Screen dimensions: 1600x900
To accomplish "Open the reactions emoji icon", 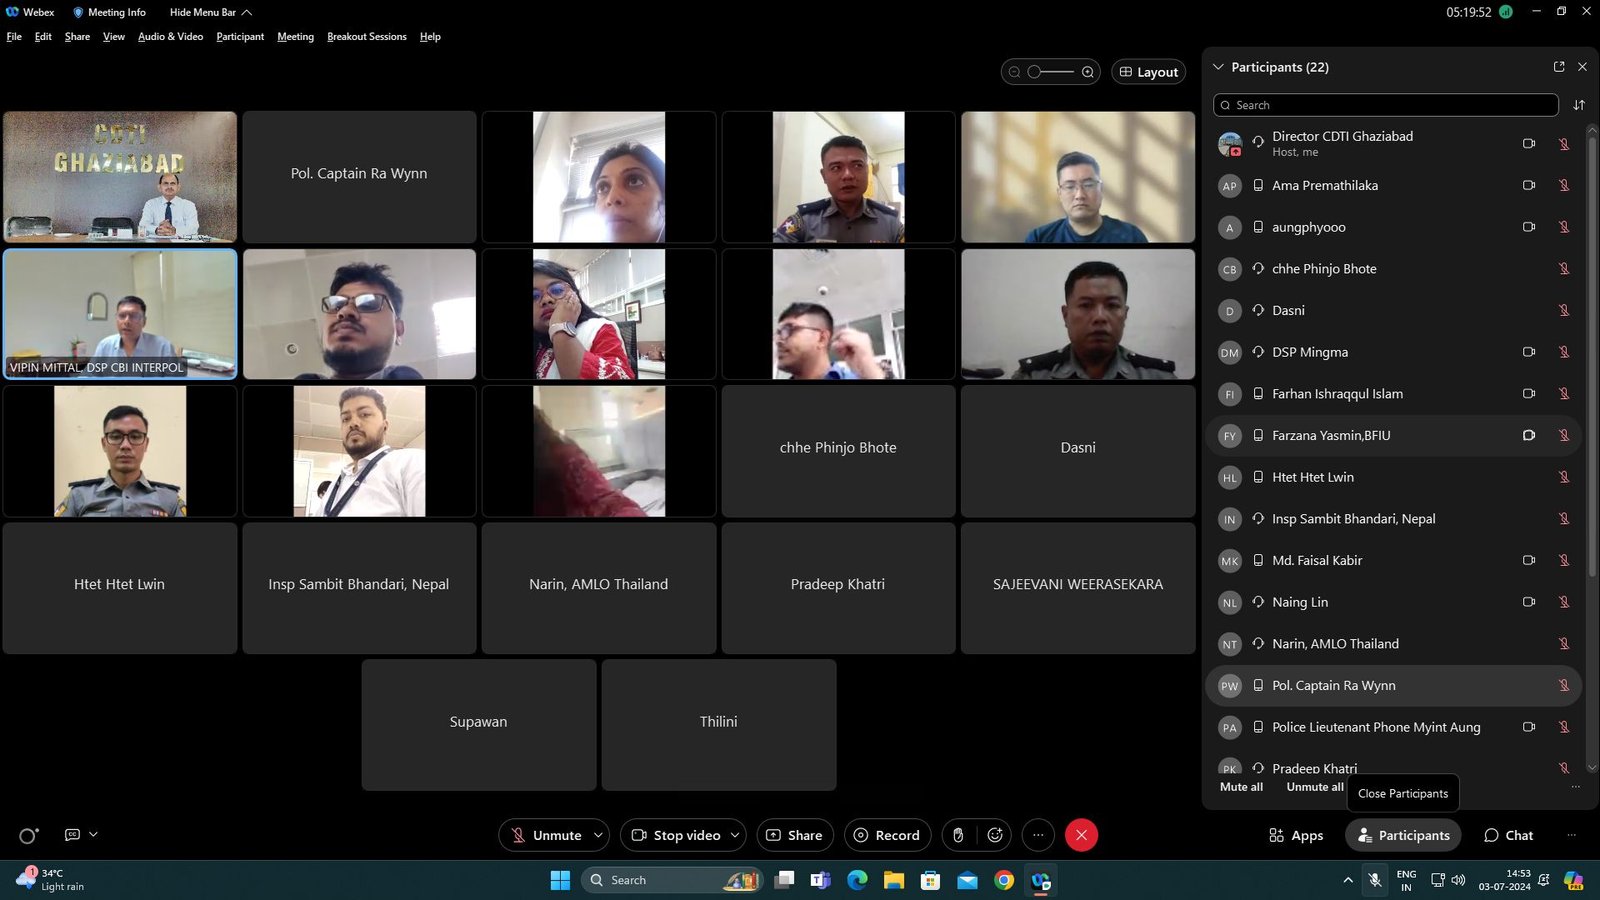I will [995, 835].
